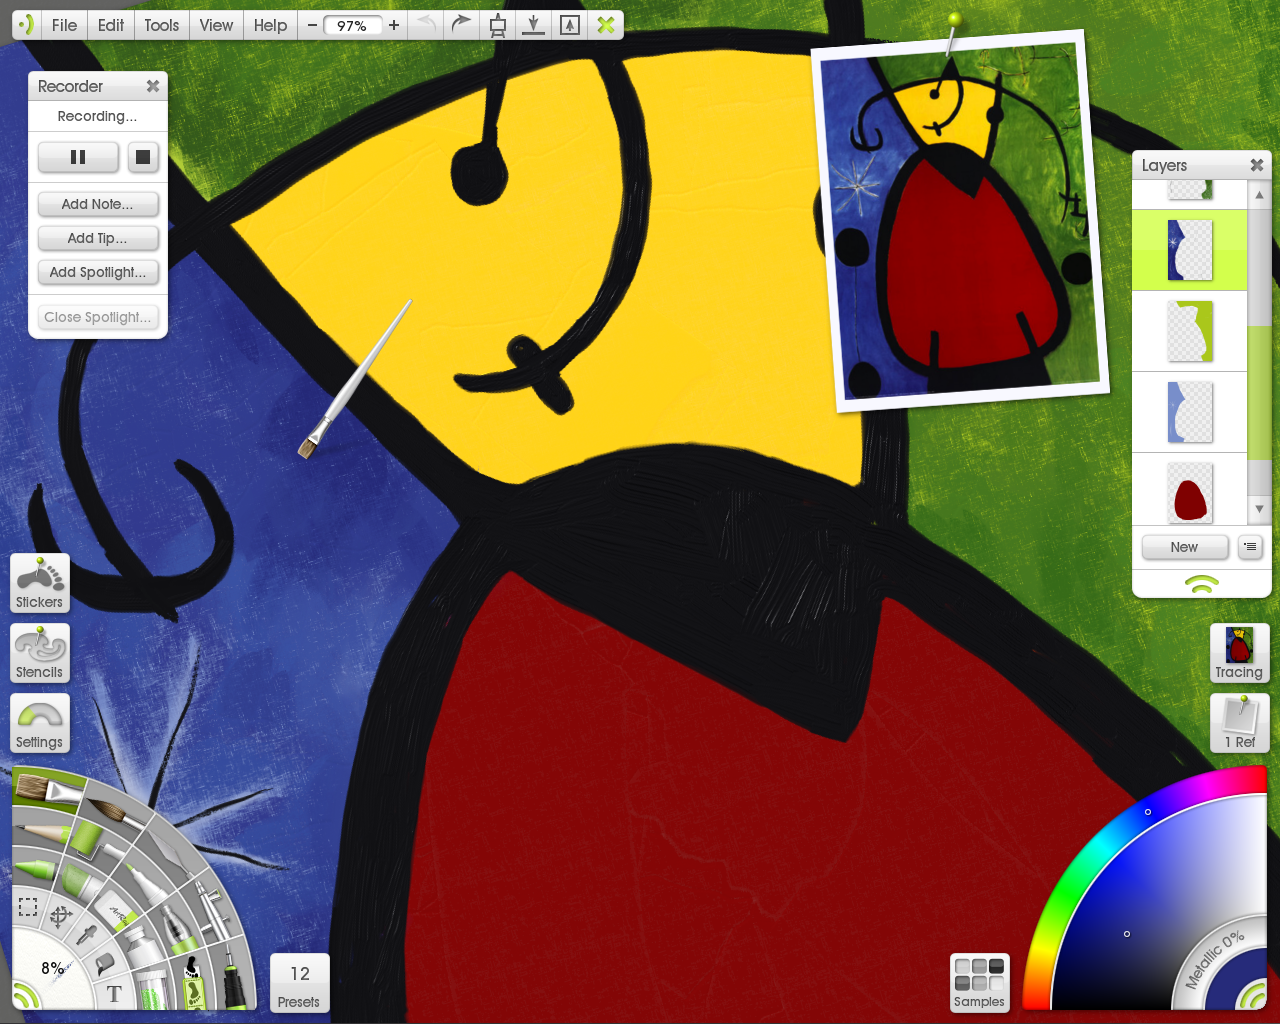The image size is (1280, 1024).
Task: Pause the script recording
Action: tap(78, 157)
